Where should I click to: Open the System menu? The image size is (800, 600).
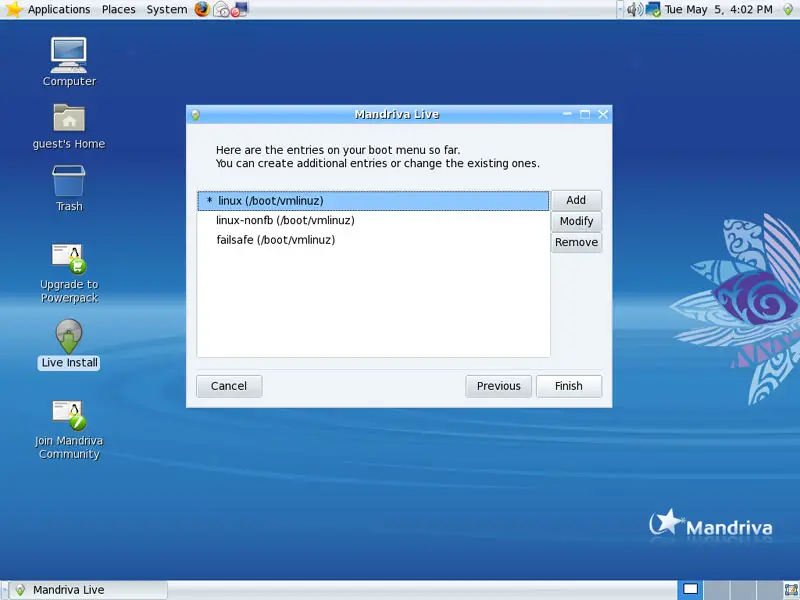(x=167, y=9)
